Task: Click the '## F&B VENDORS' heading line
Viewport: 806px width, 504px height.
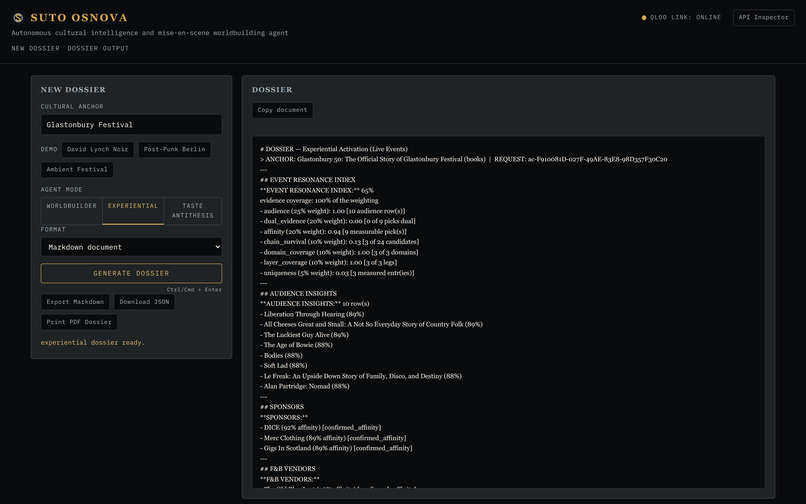Action: point(287,469)
